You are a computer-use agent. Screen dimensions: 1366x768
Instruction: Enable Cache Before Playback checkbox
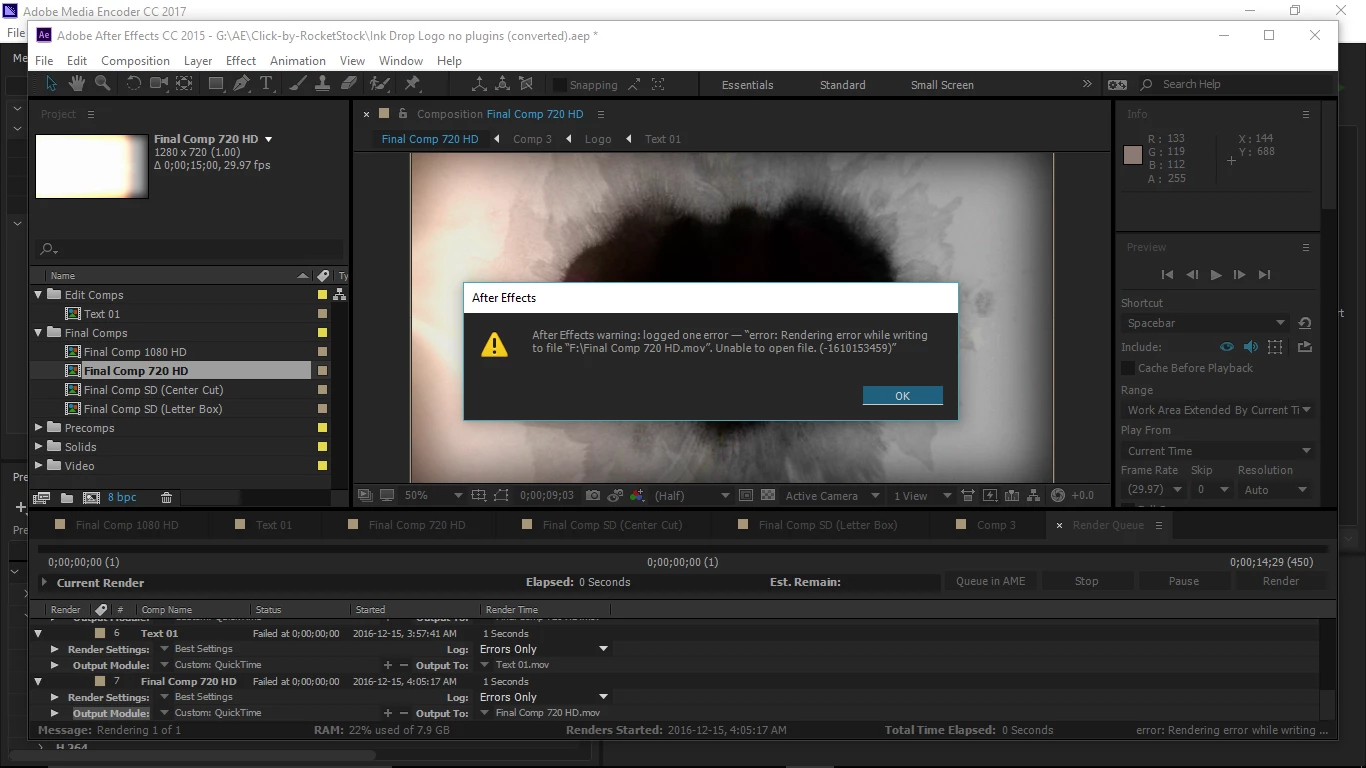1128,368
